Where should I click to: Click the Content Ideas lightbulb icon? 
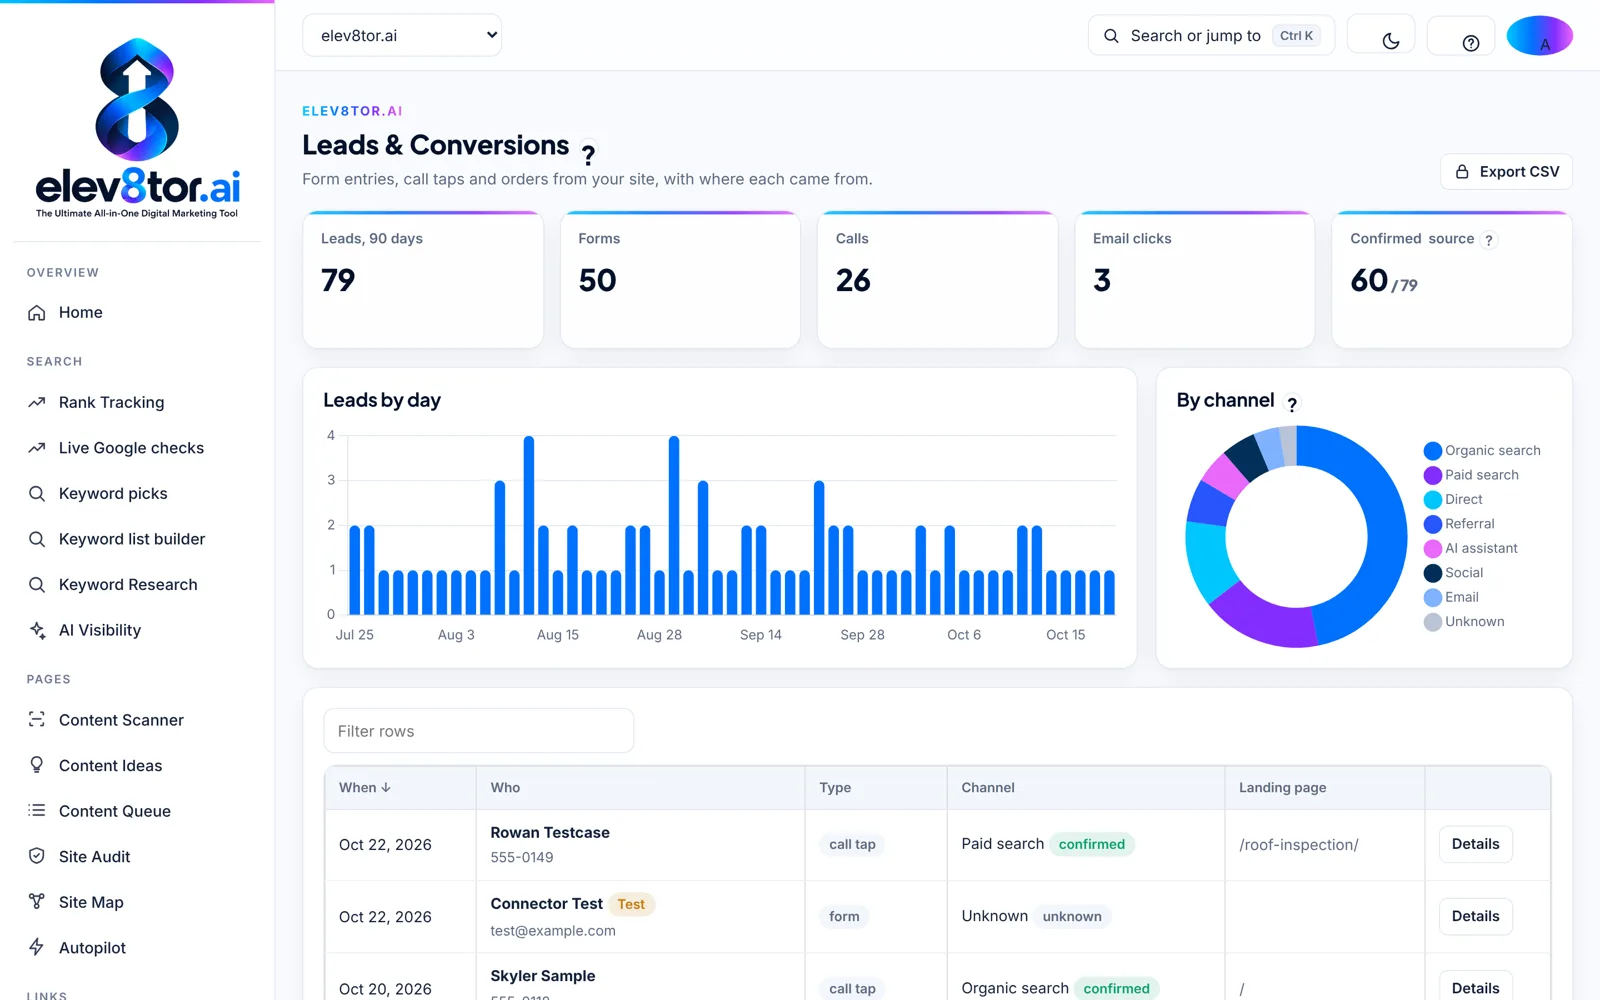[37, 765]
